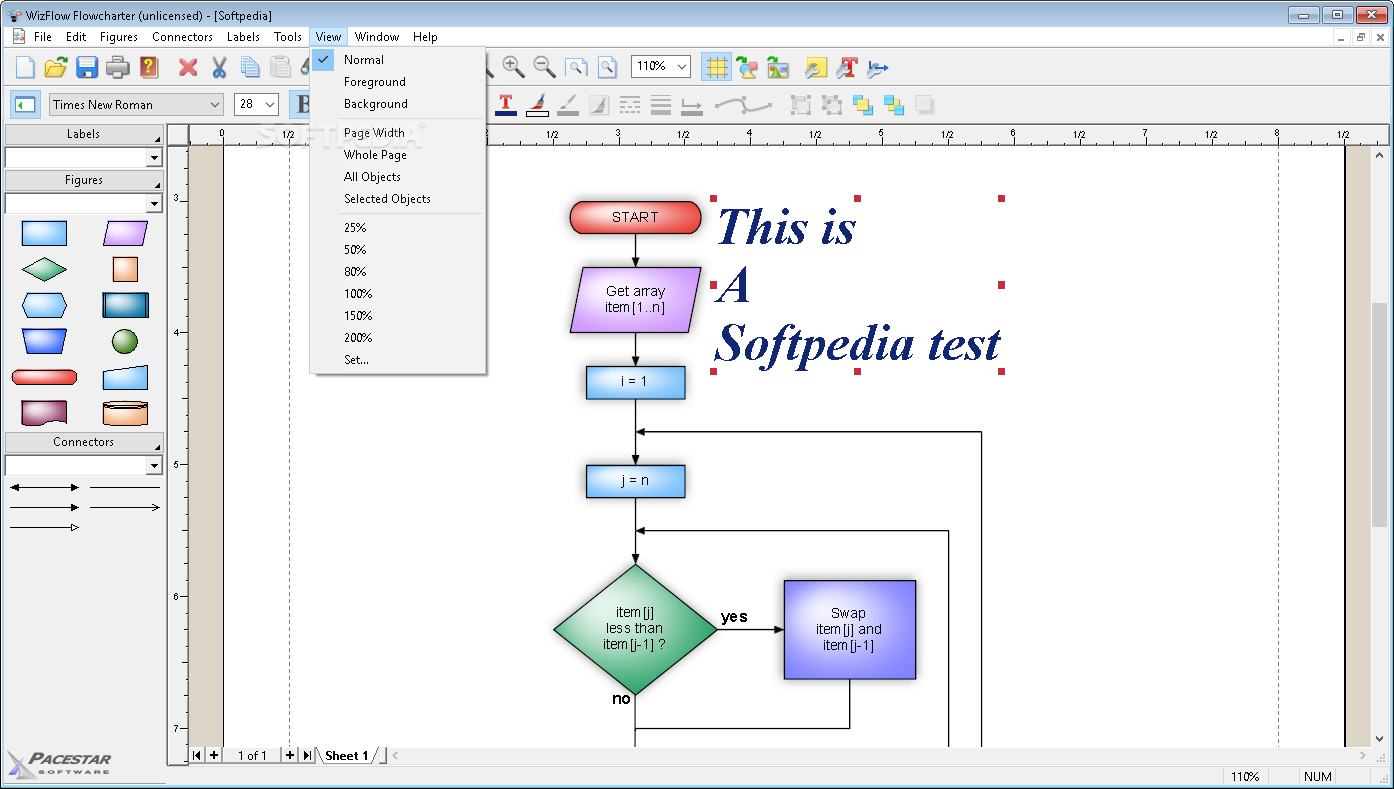Select the green circle figure
This screenshot has width=1394, height=789.
click(x=125, y=341)
